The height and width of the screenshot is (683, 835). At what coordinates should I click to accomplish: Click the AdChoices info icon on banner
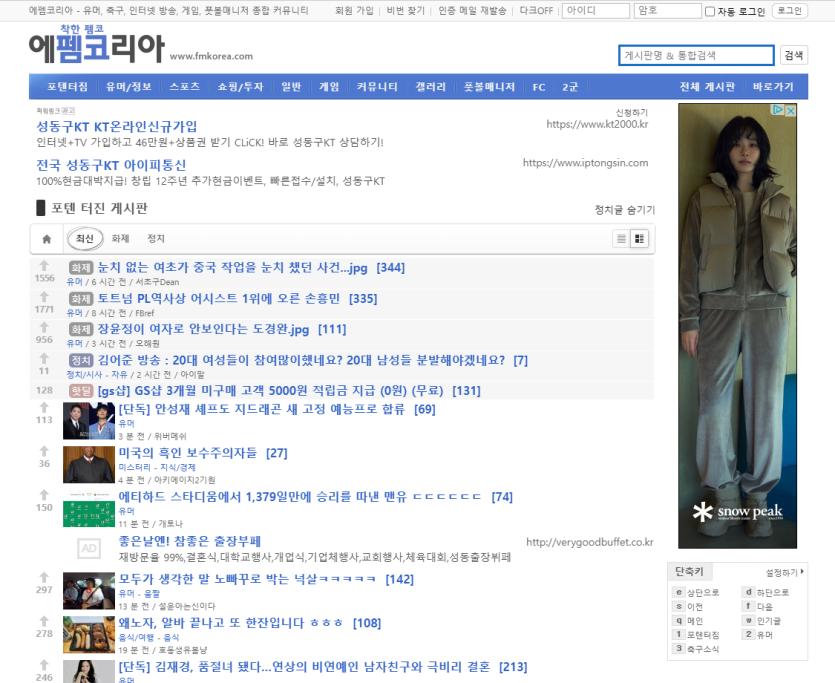click(x=780, y=109)
